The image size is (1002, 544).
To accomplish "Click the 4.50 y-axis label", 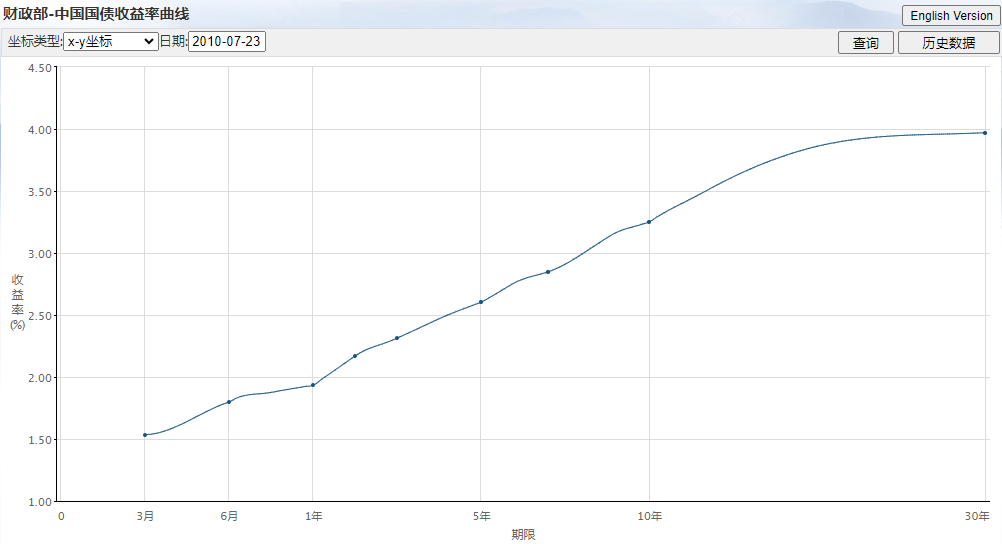I will point(40,68).
